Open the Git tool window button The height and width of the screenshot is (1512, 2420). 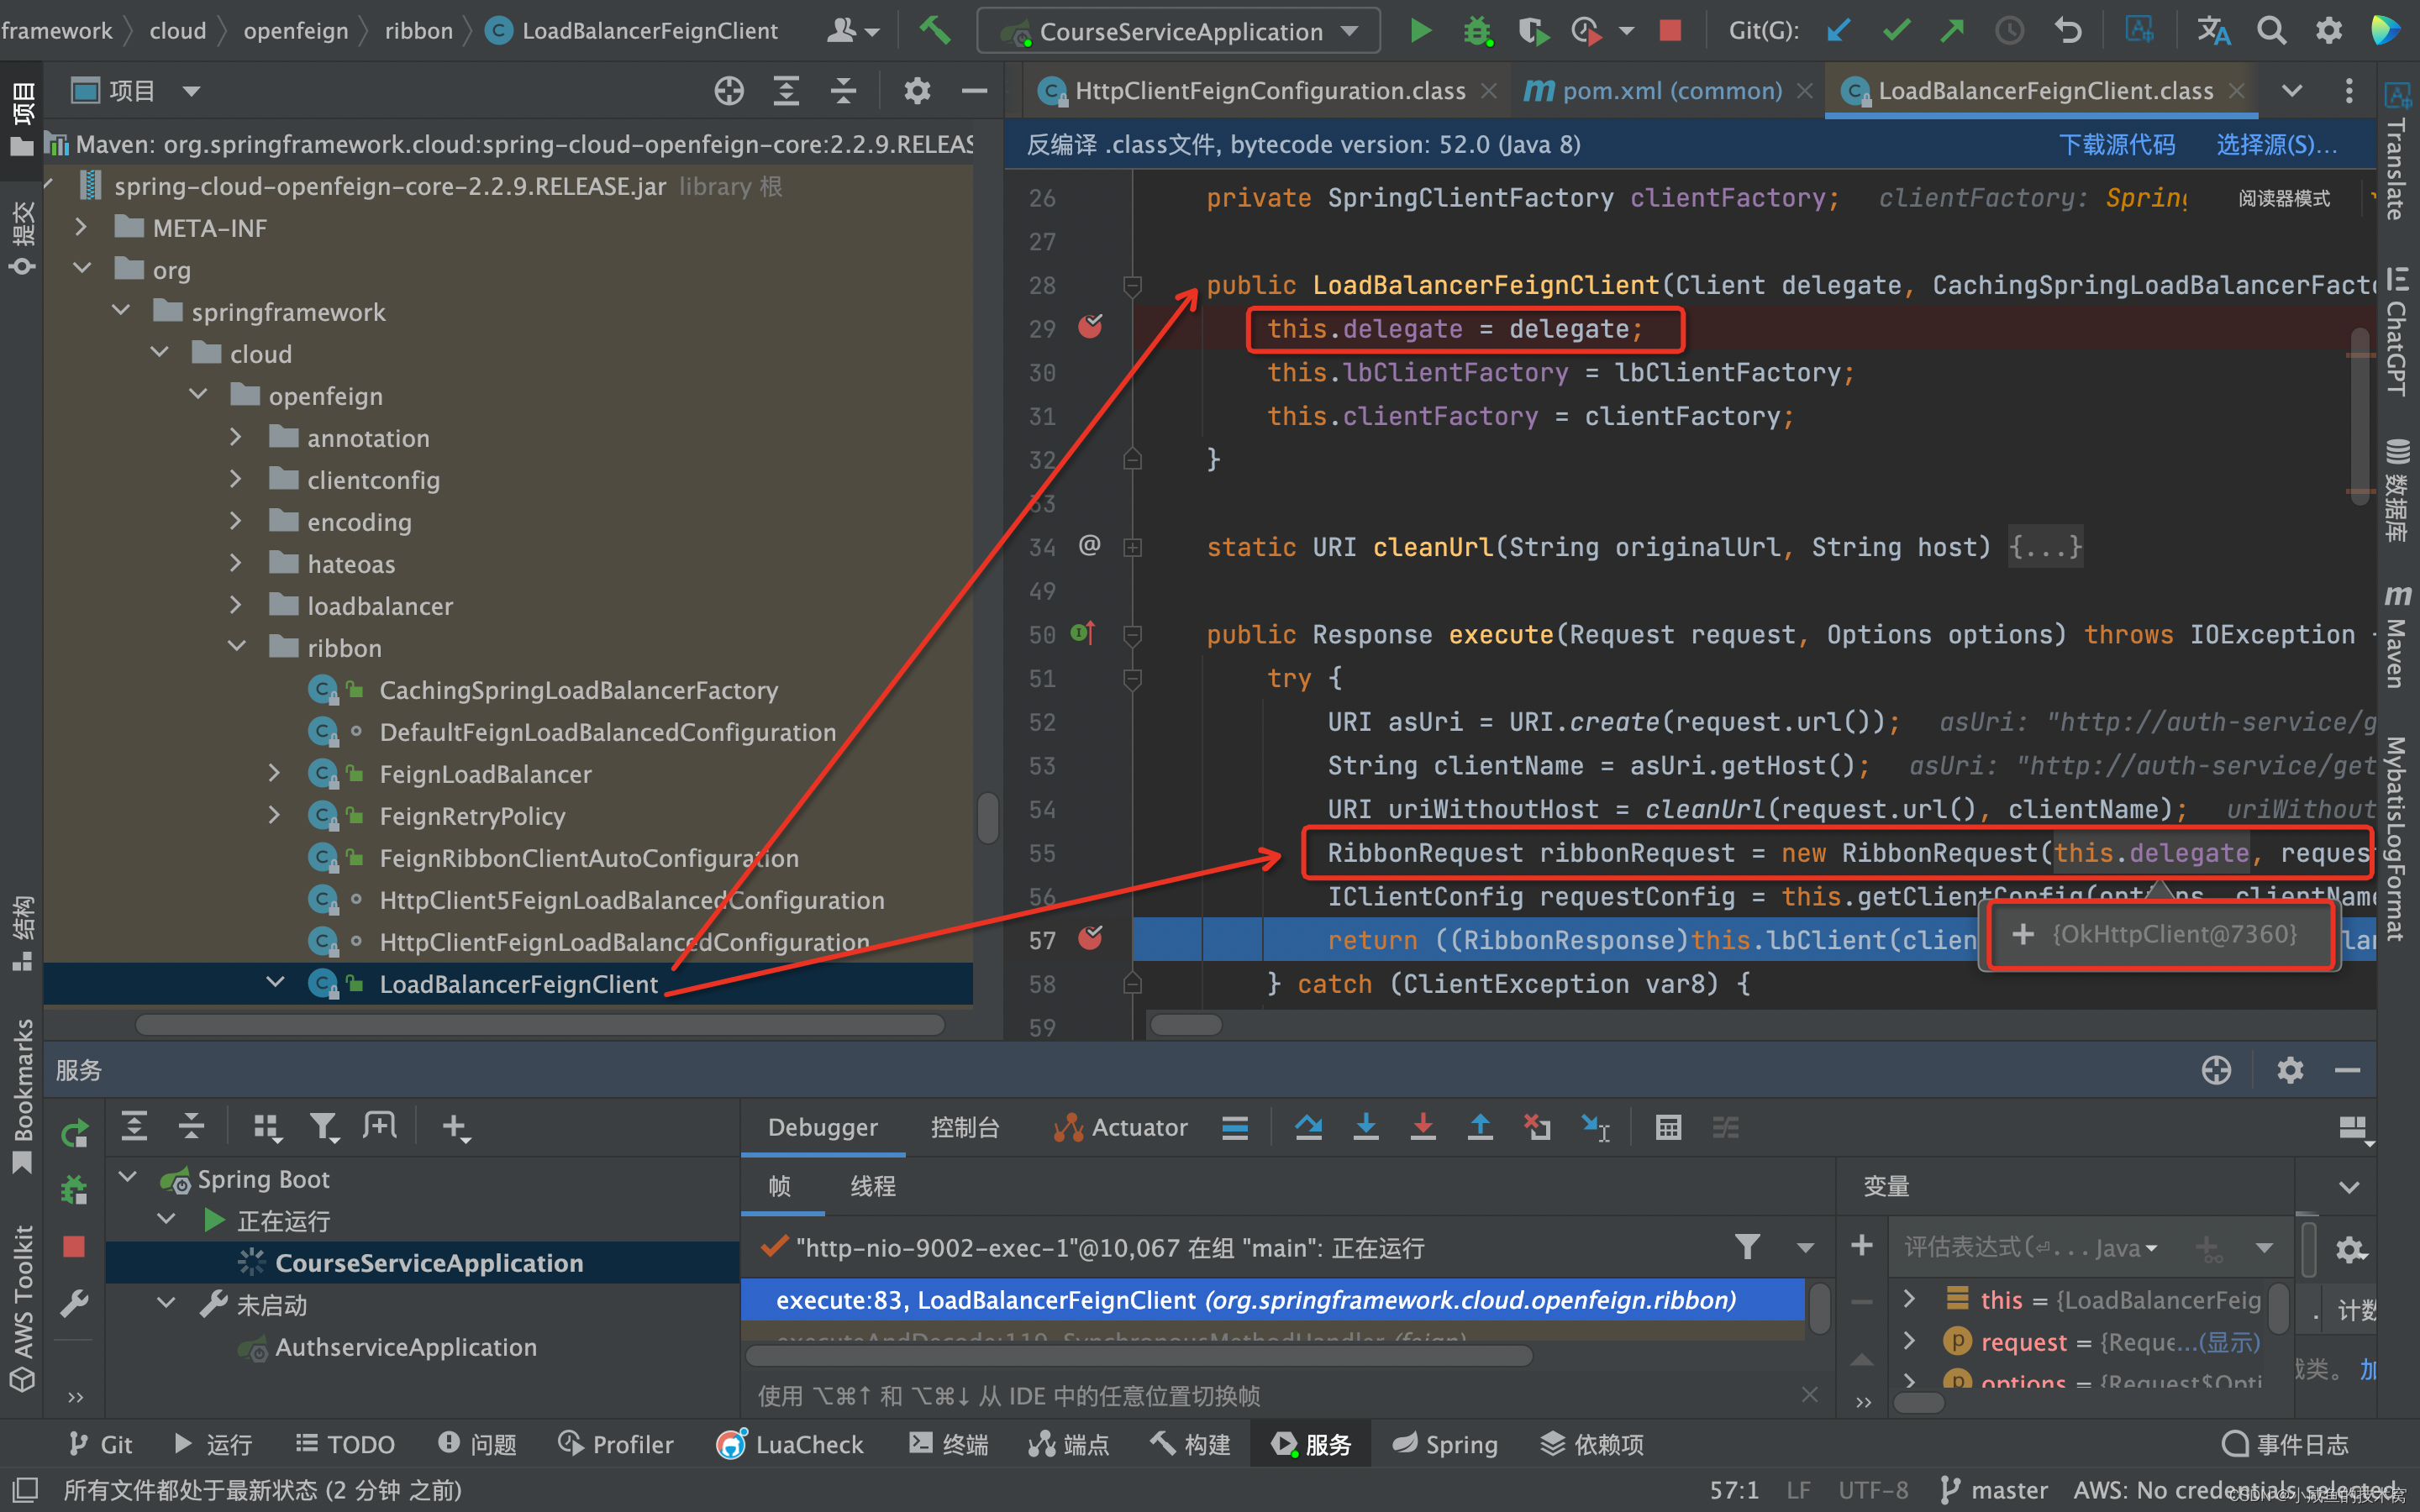100,1443
